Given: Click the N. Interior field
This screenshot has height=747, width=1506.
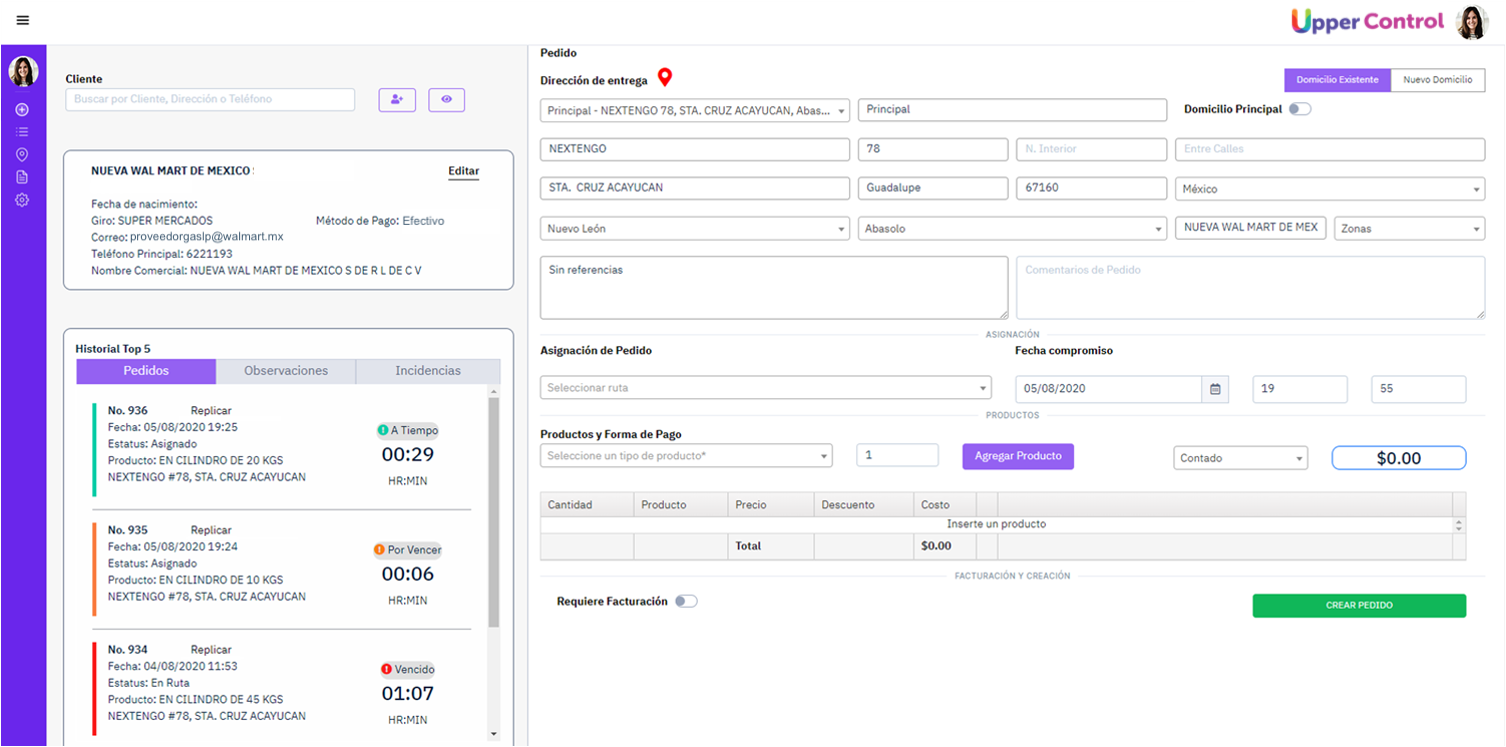Looking at the screenshot, I should (x=1091, y=149).
